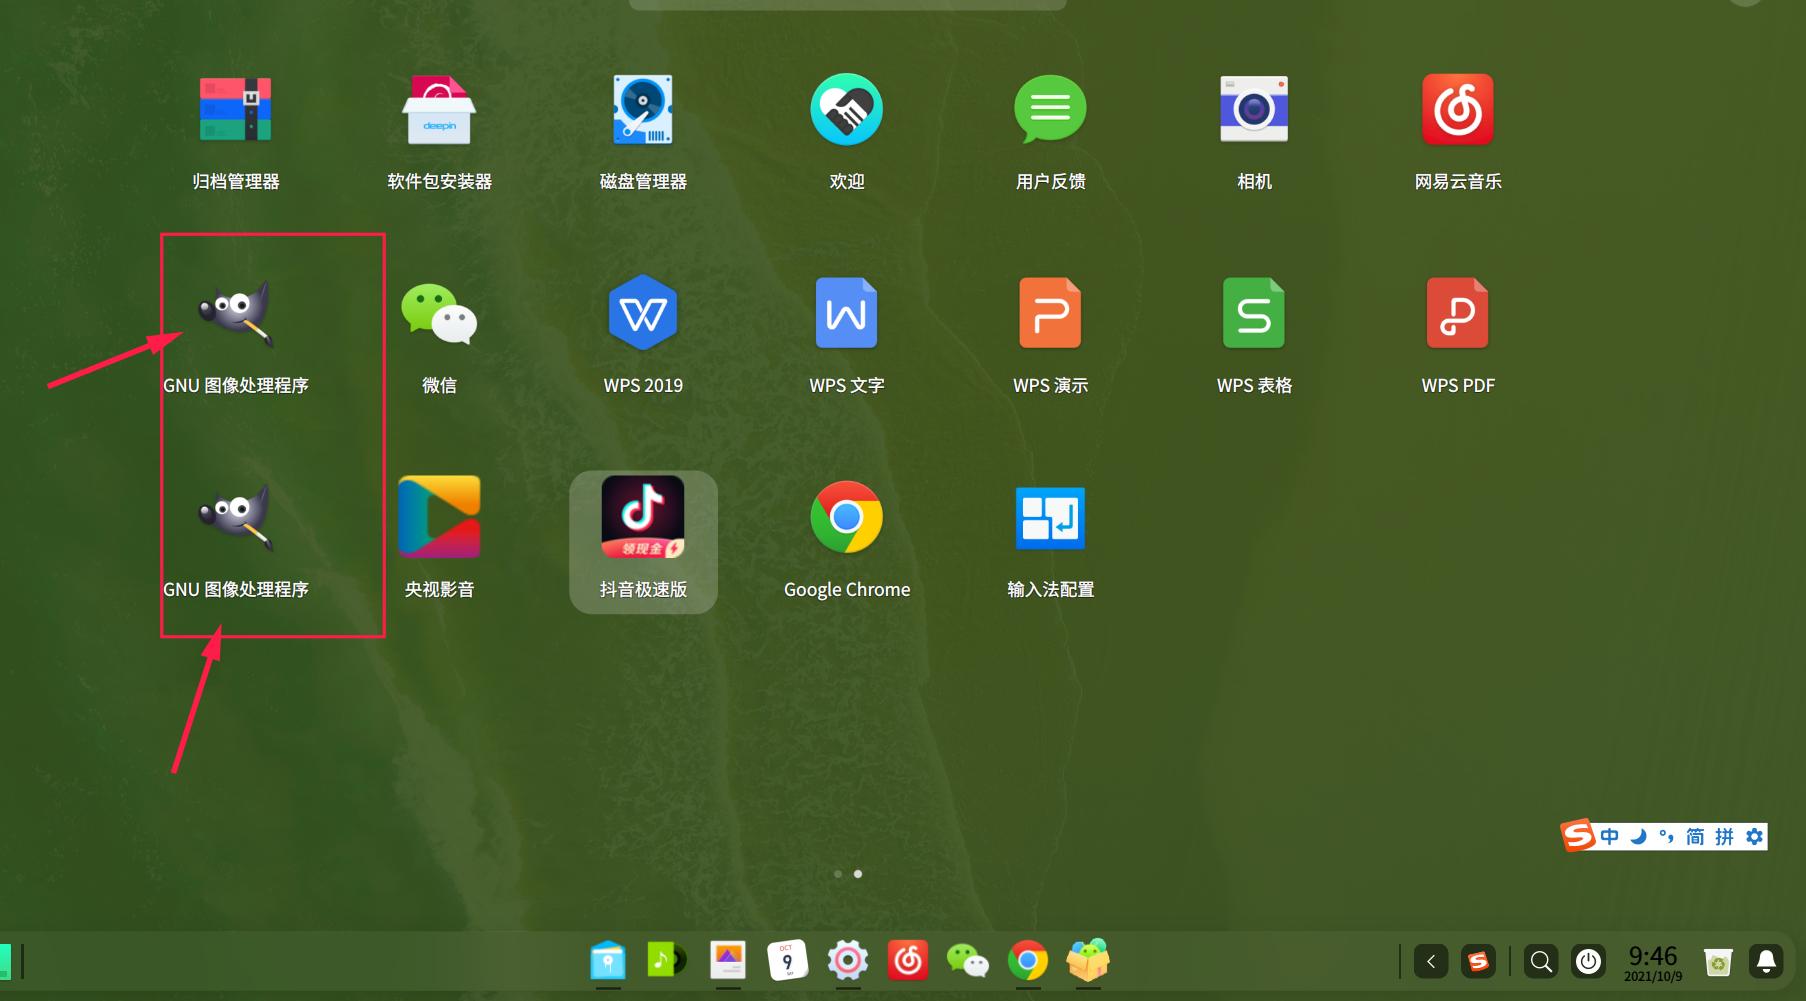The height and width of the screenshot is (1001, 1806).
Task: Collapse the system tray with the arrow
Action: pyautogui.click(x=1431, y=962)
